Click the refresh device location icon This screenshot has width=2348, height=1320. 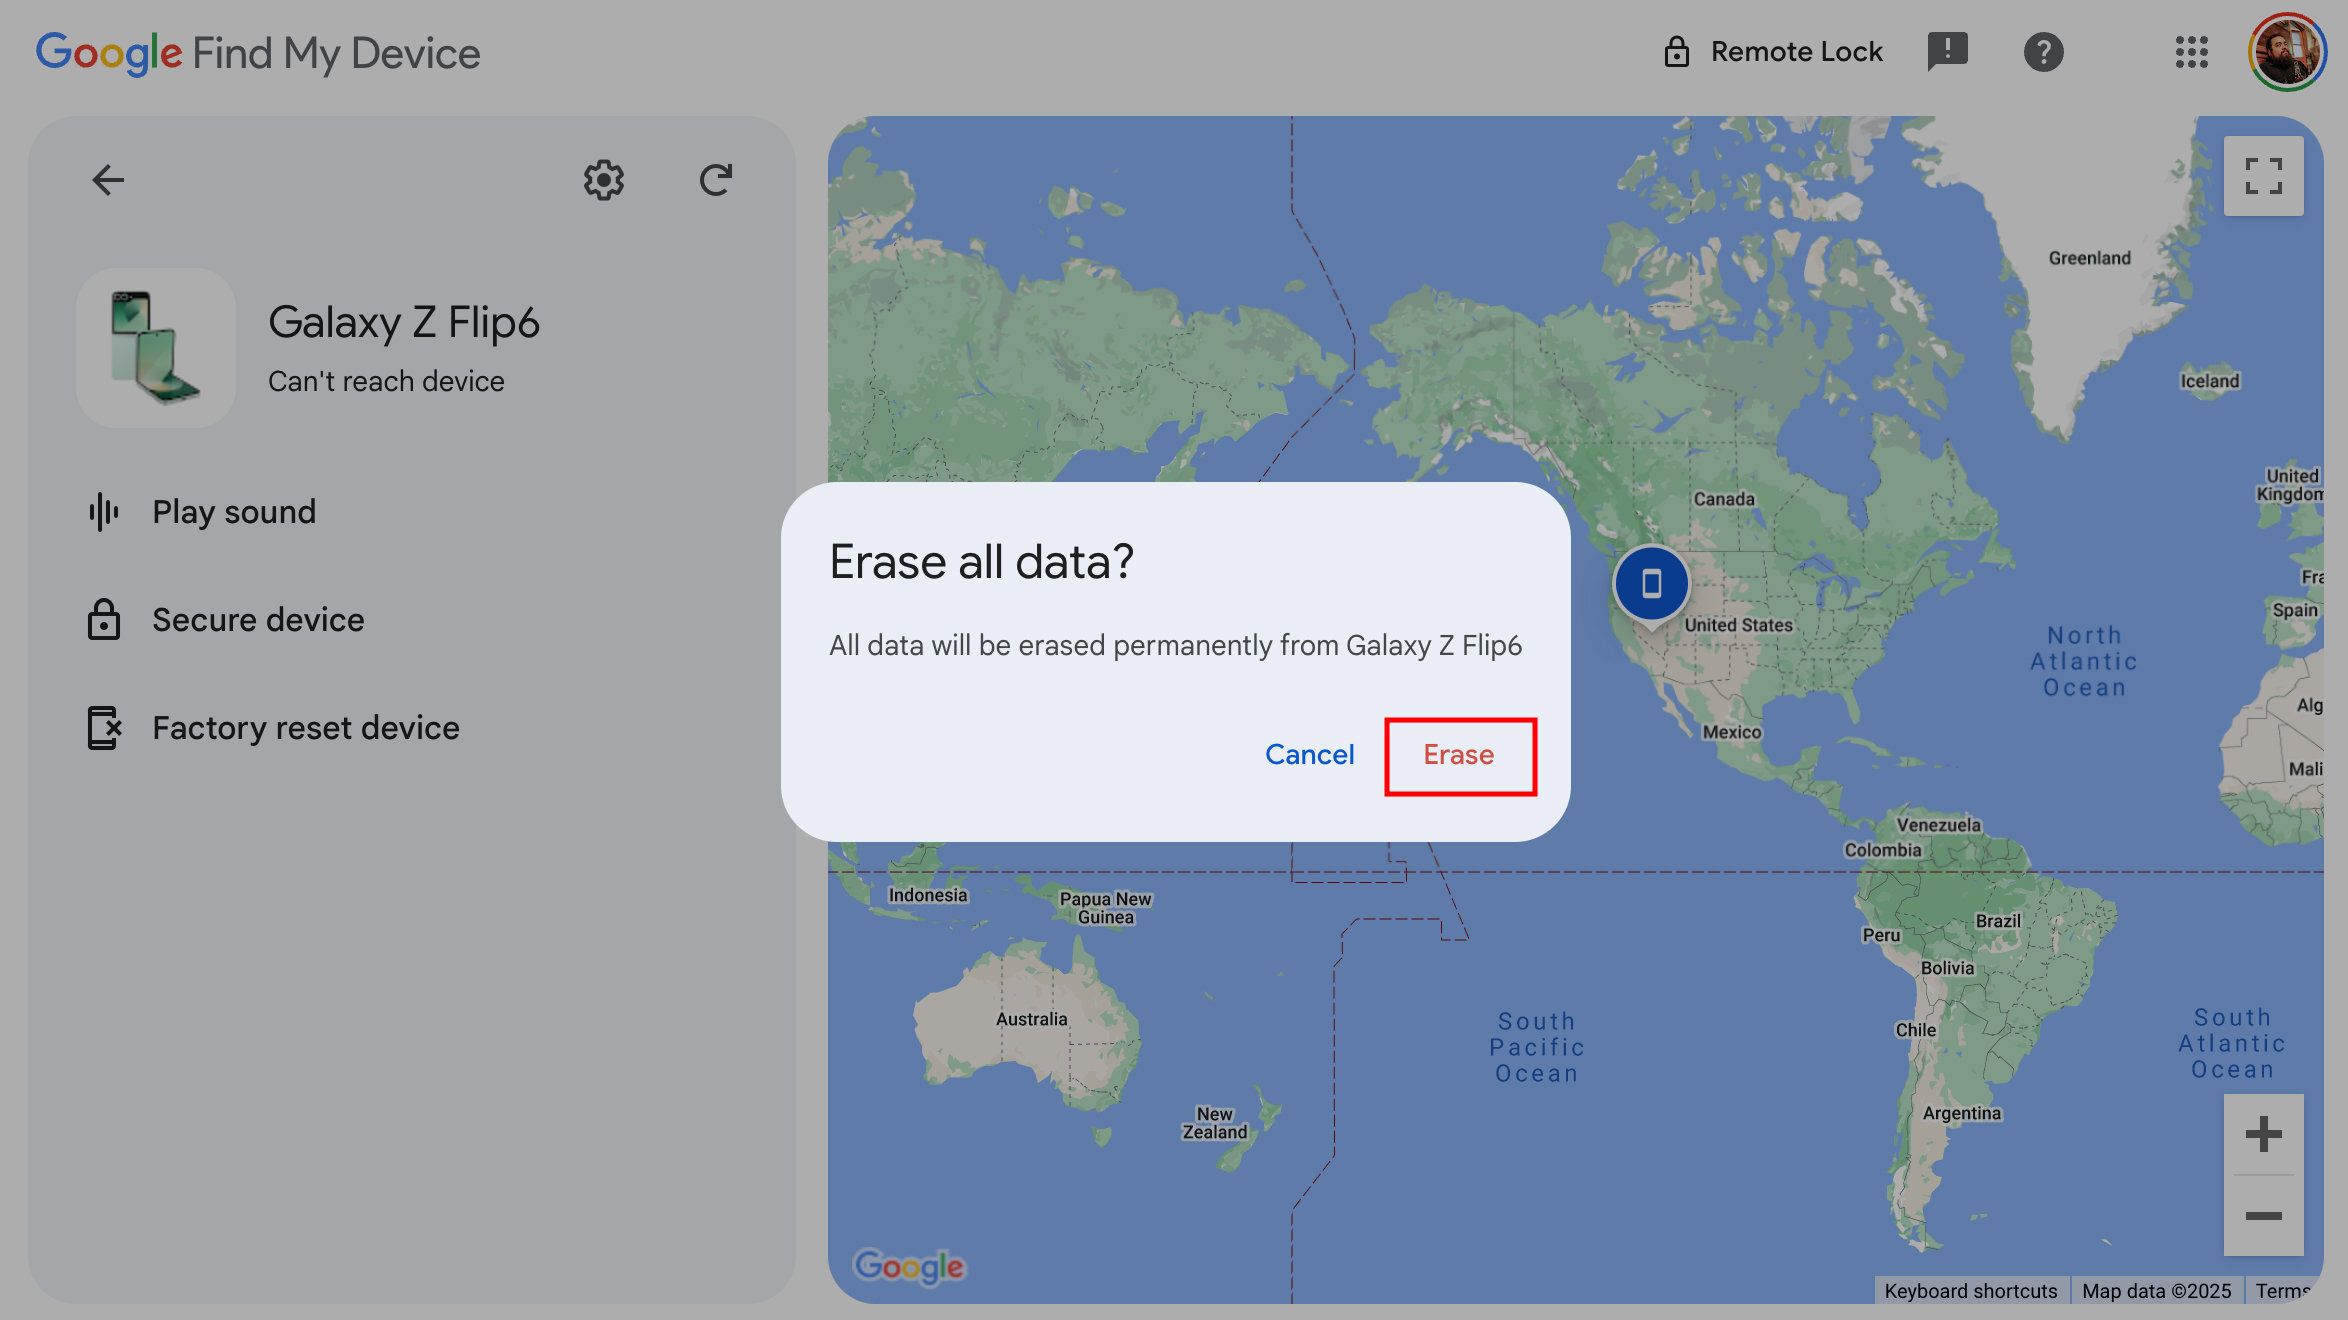point(716,180)
